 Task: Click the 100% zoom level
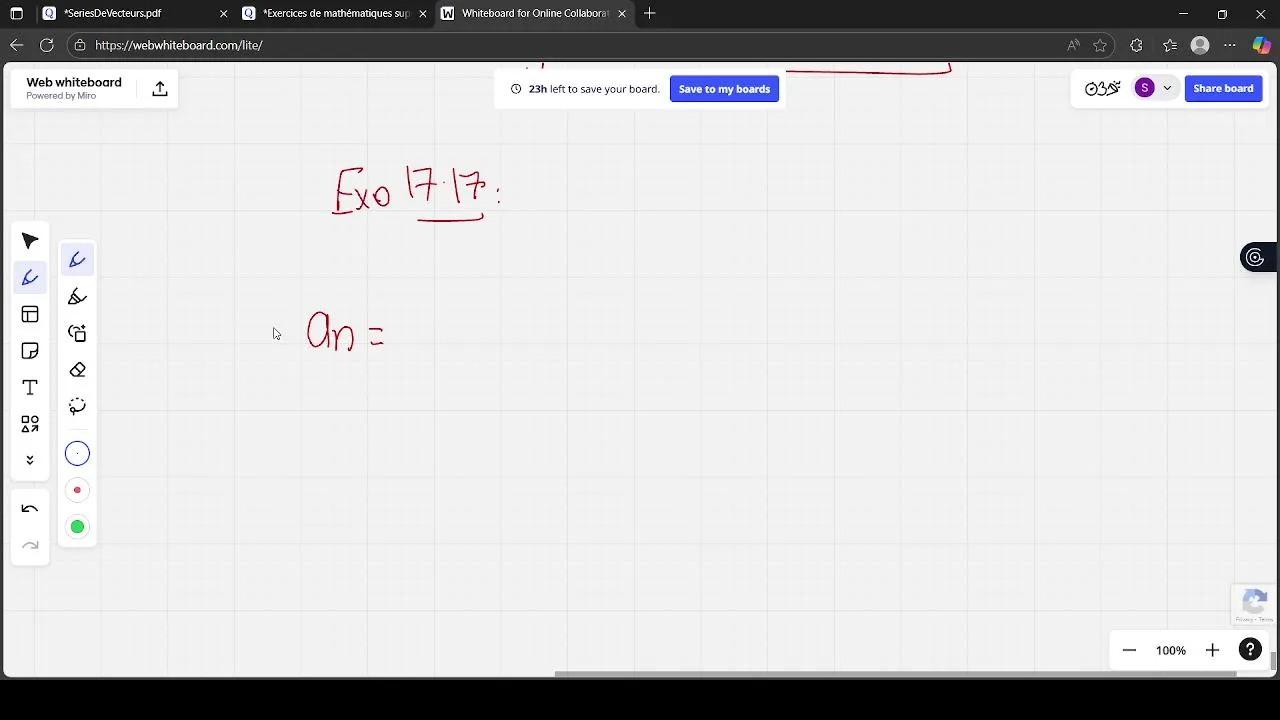click(1171, 650)
